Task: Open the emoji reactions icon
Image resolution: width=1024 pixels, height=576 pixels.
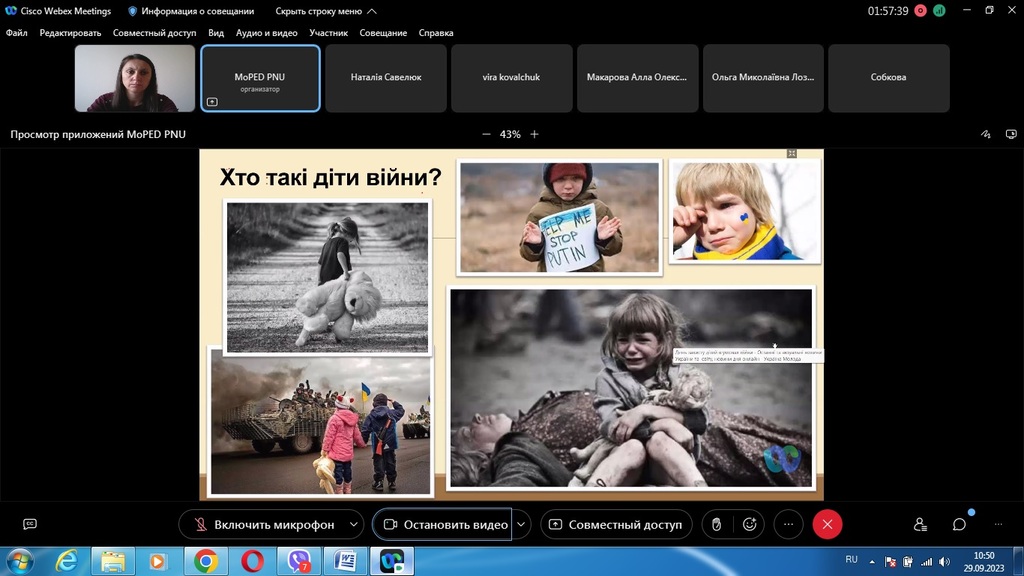Action: [x=749, y=524]
